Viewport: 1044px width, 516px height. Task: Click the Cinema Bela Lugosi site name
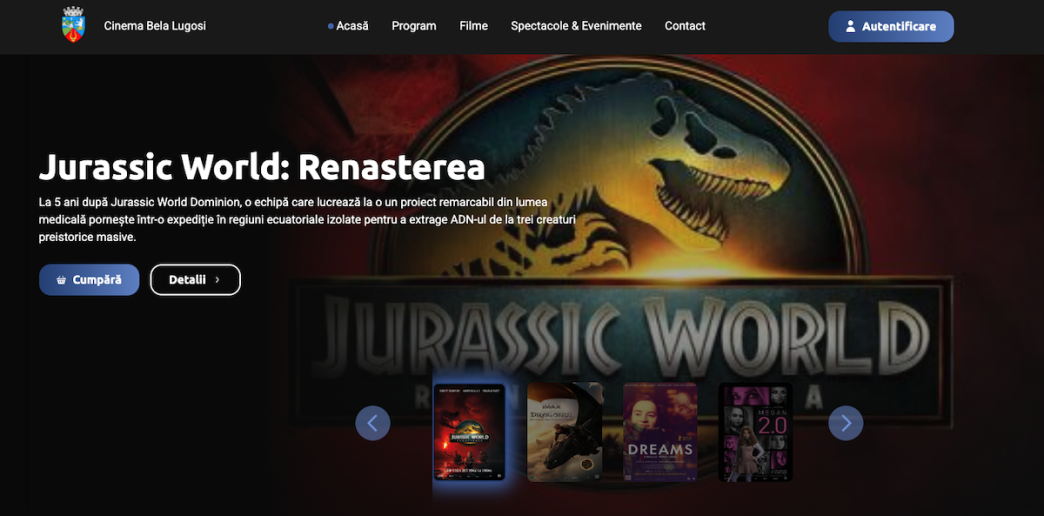(155, 26)
